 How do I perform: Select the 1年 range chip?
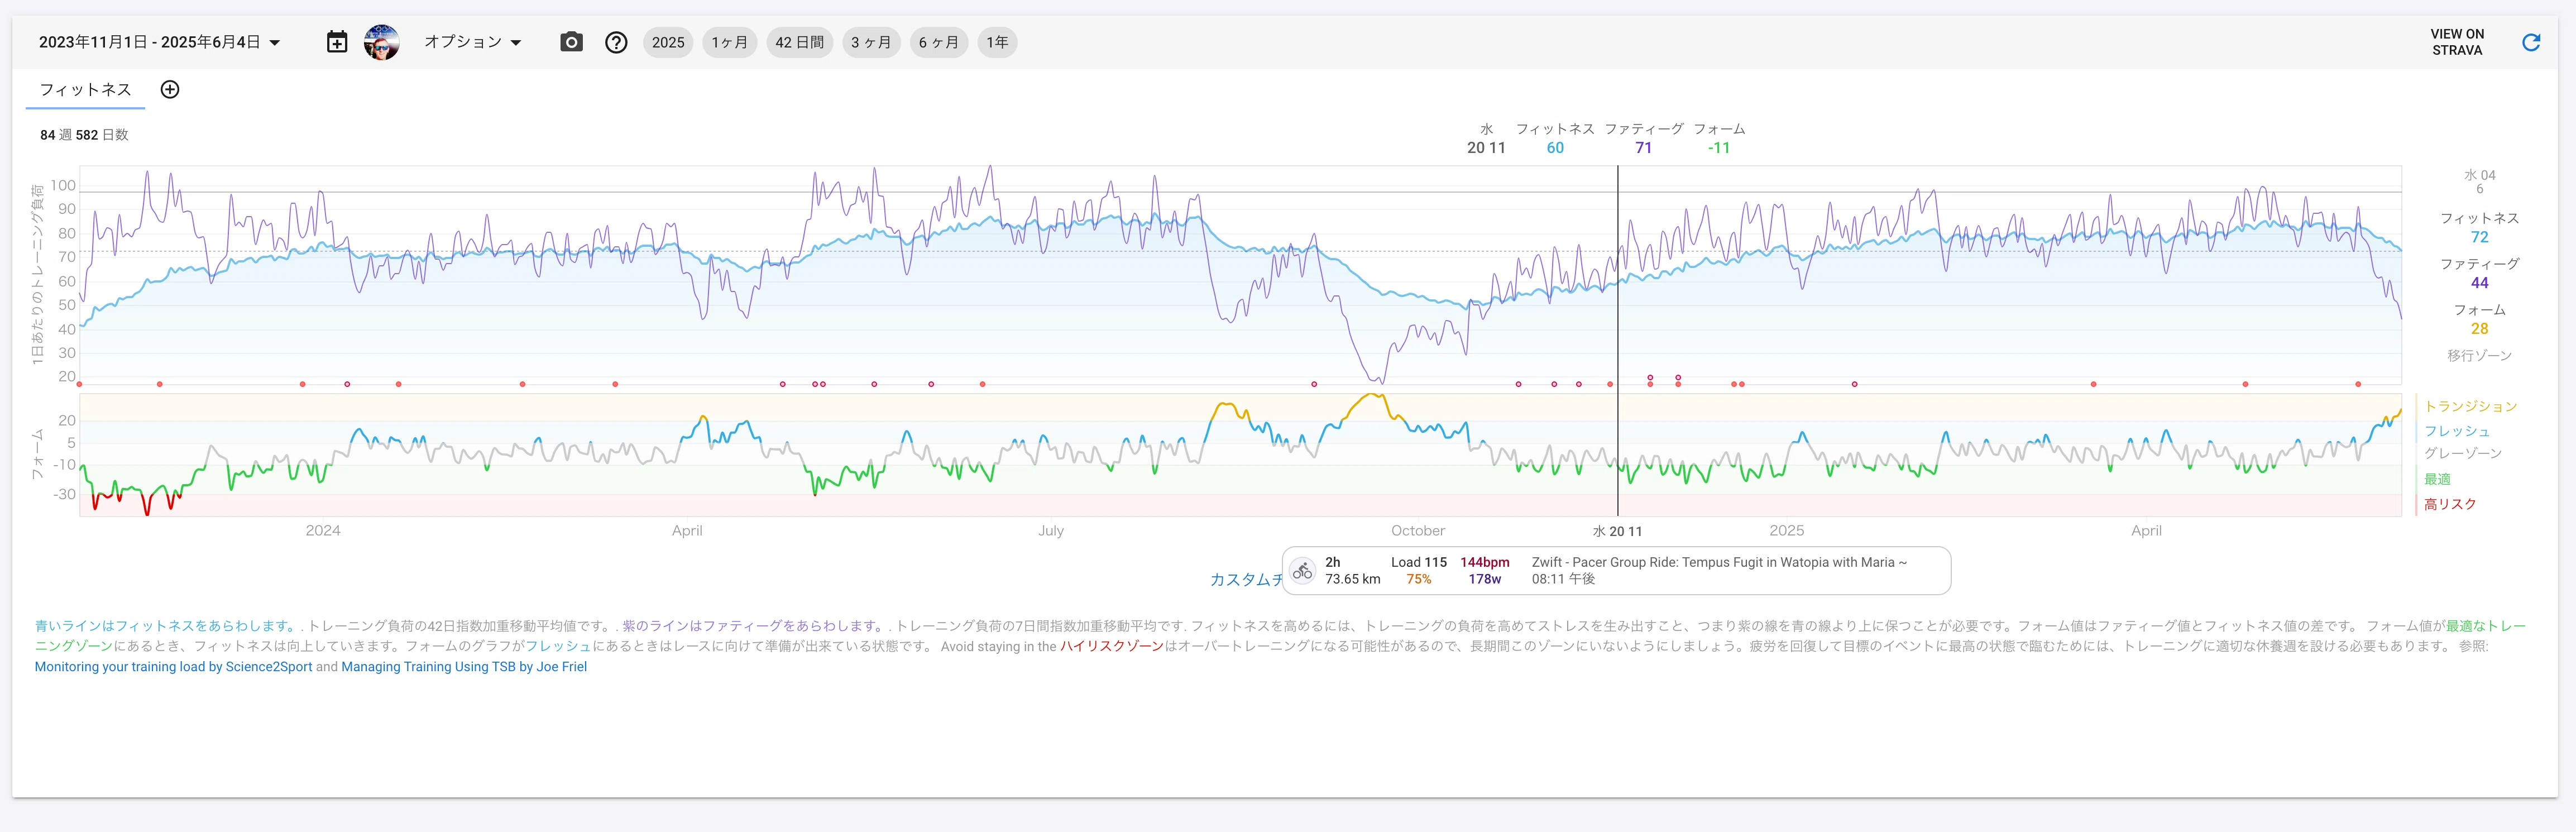pyautogui.click(x=997, y=42)
